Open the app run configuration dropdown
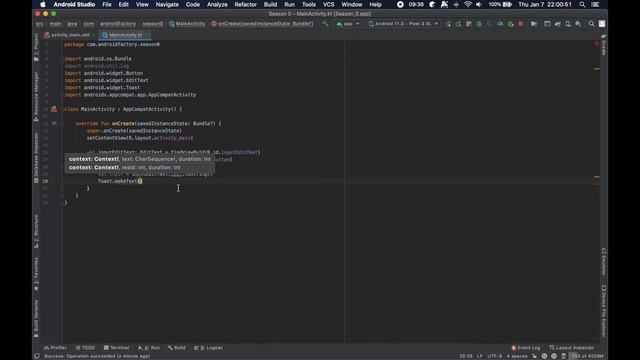640x360 pixels. tap(348, 24)
